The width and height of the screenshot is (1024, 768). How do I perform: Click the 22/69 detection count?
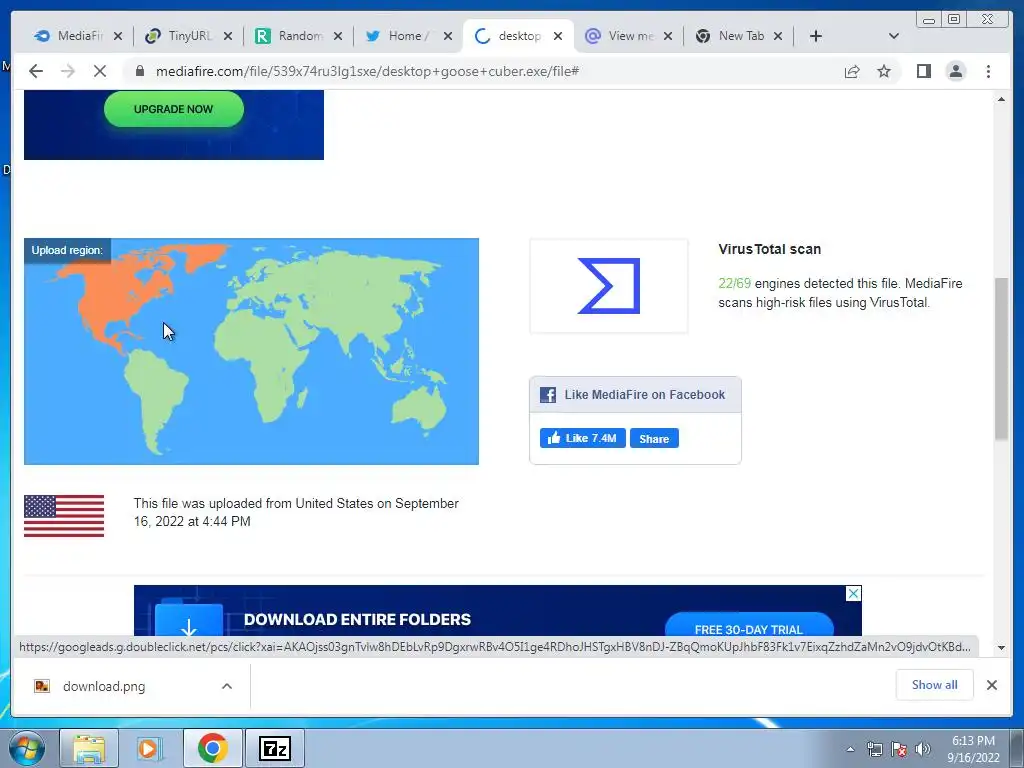(735, 283)
